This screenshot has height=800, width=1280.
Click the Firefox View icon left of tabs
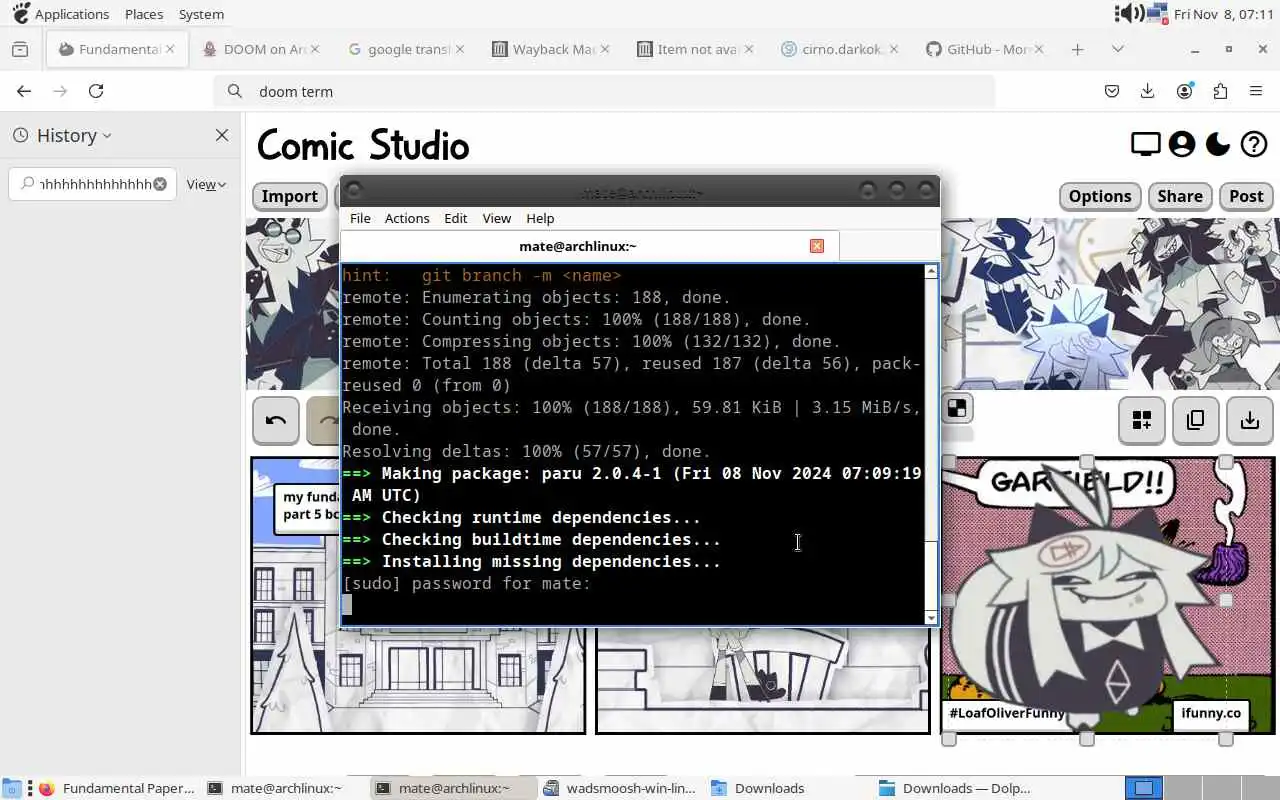tap(20, 49)
